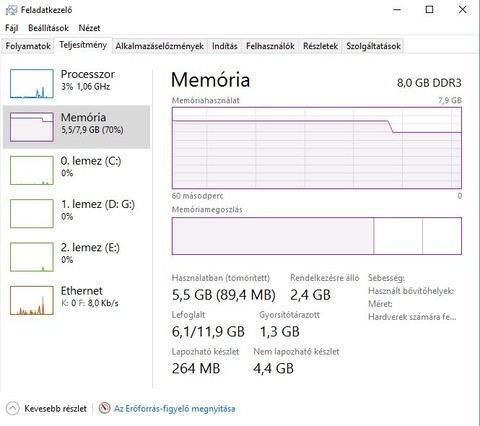Open the Fájl menu

(12, 28)
